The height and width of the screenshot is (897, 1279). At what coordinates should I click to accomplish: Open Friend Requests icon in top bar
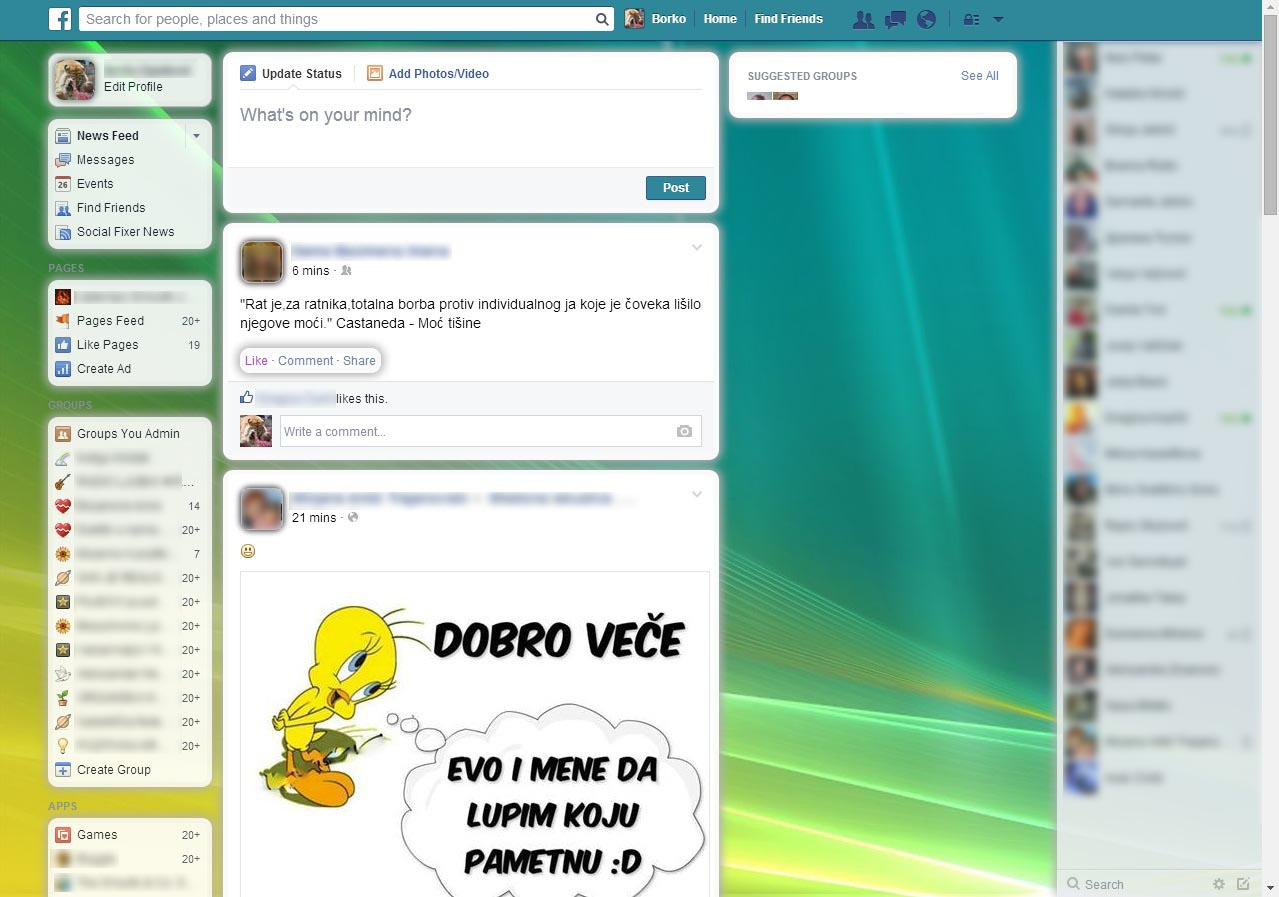[x=864, y=19]
